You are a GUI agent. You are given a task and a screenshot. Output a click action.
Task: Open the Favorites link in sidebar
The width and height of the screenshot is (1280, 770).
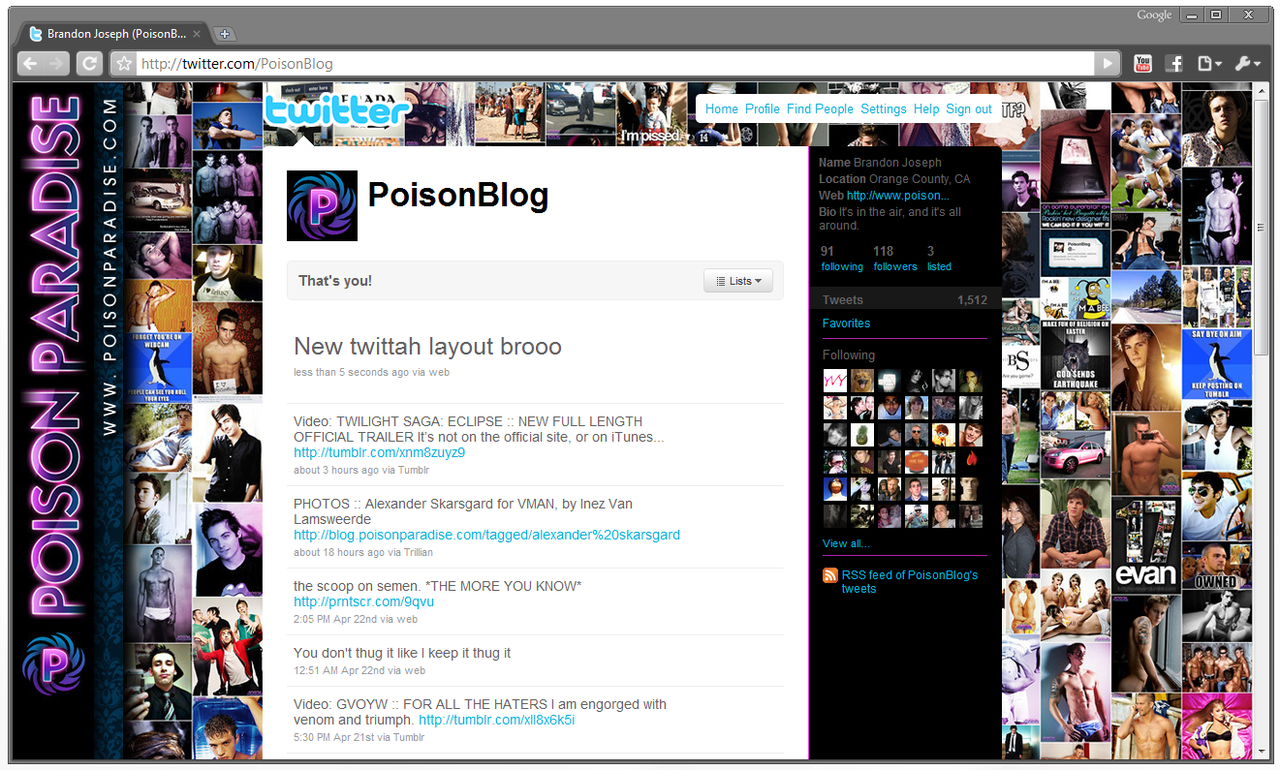pyautogui.click(x=846, y=323)
